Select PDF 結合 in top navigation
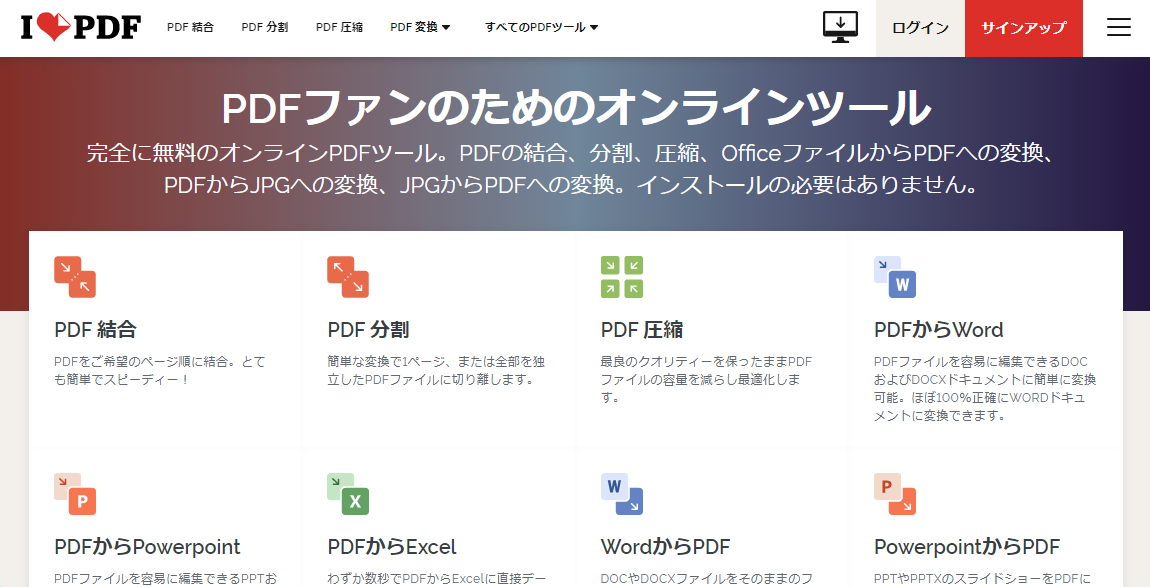This screenshot has width=1150, height=587. click(x=191, y=27)
